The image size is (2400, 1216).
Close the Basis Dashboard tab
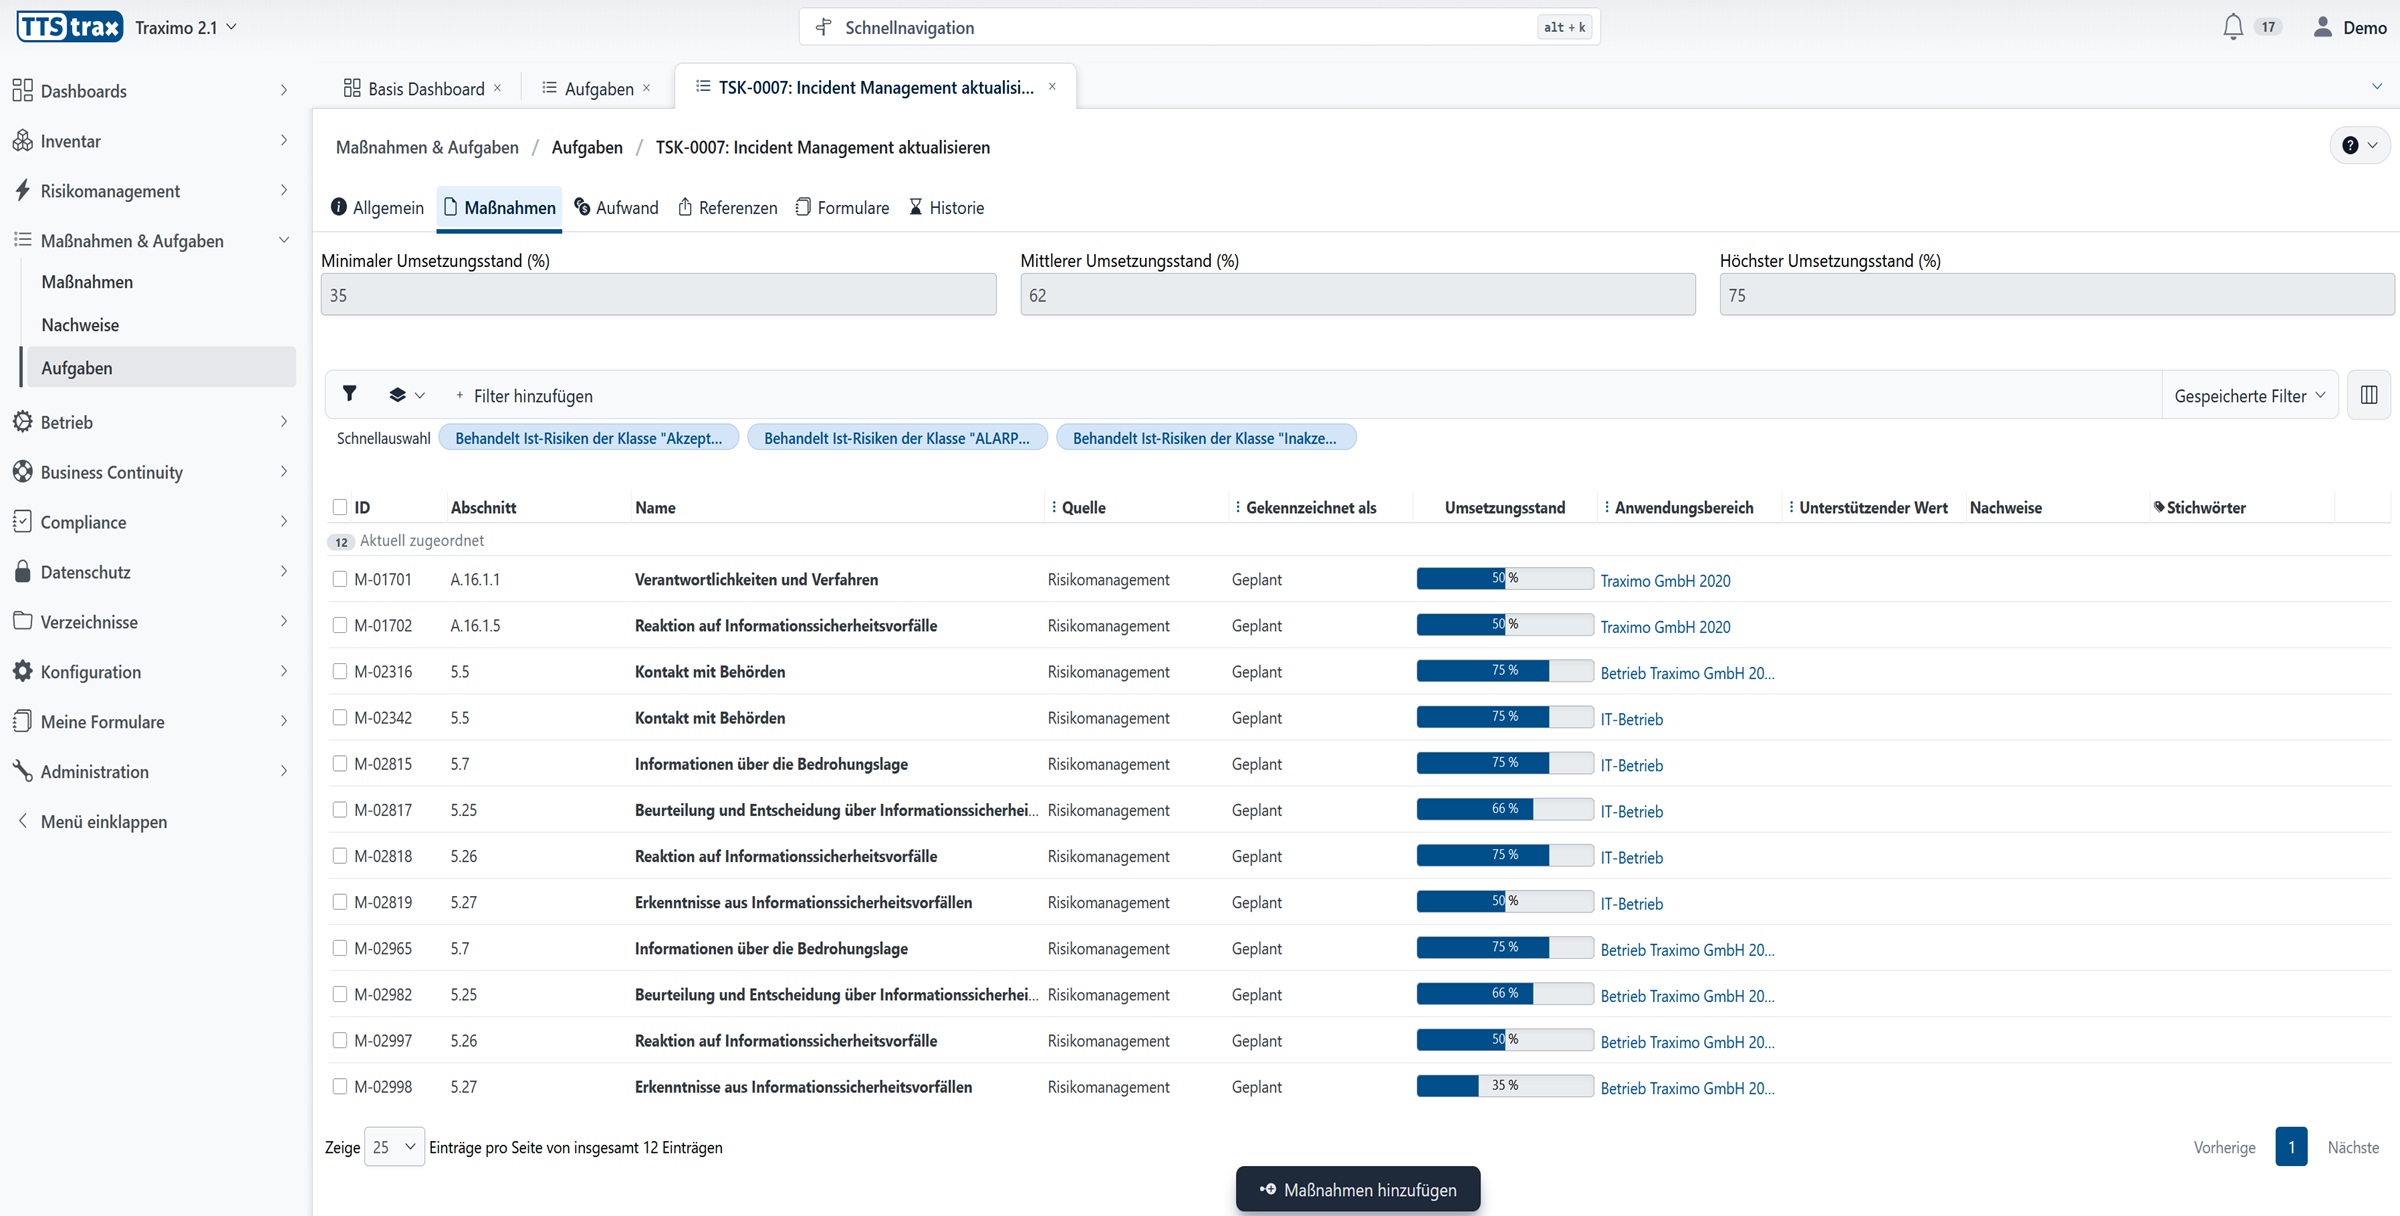(x=498, y=88)
